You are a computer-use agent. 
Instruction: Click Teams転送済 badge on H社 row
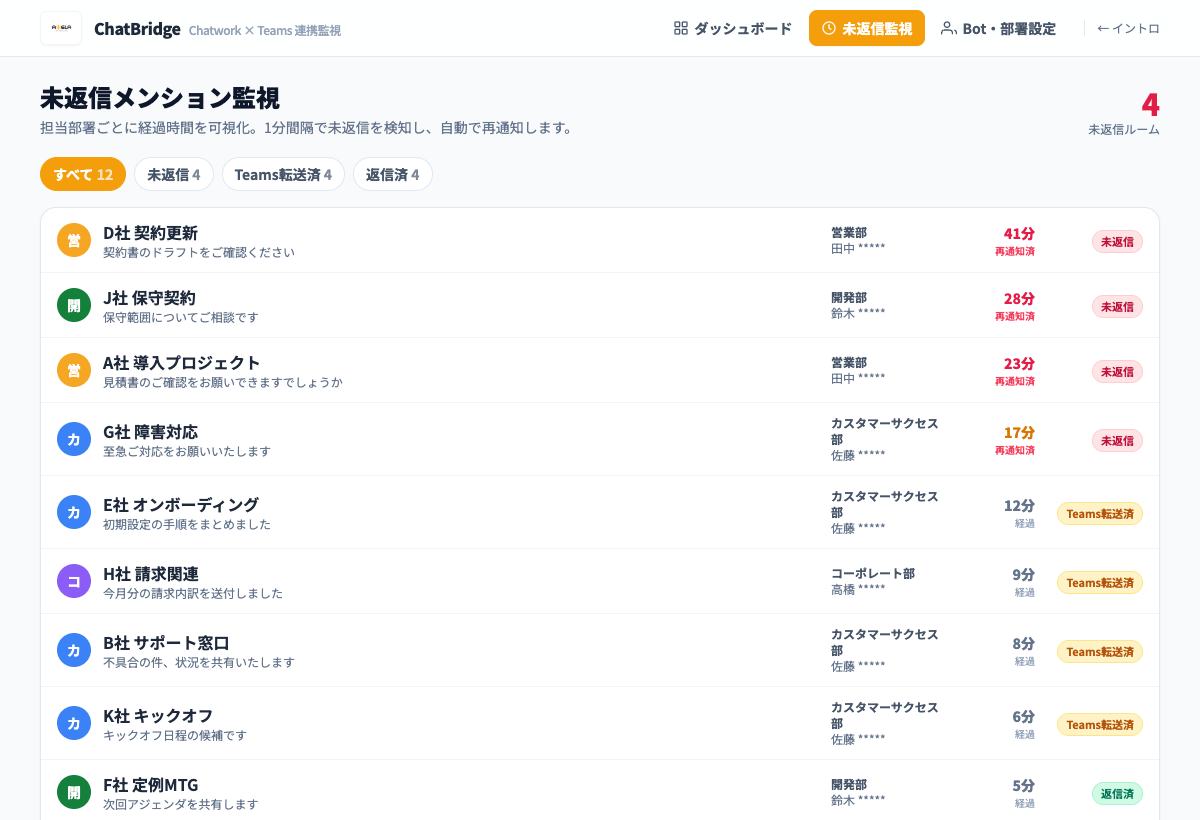(x=1100, y=582)
